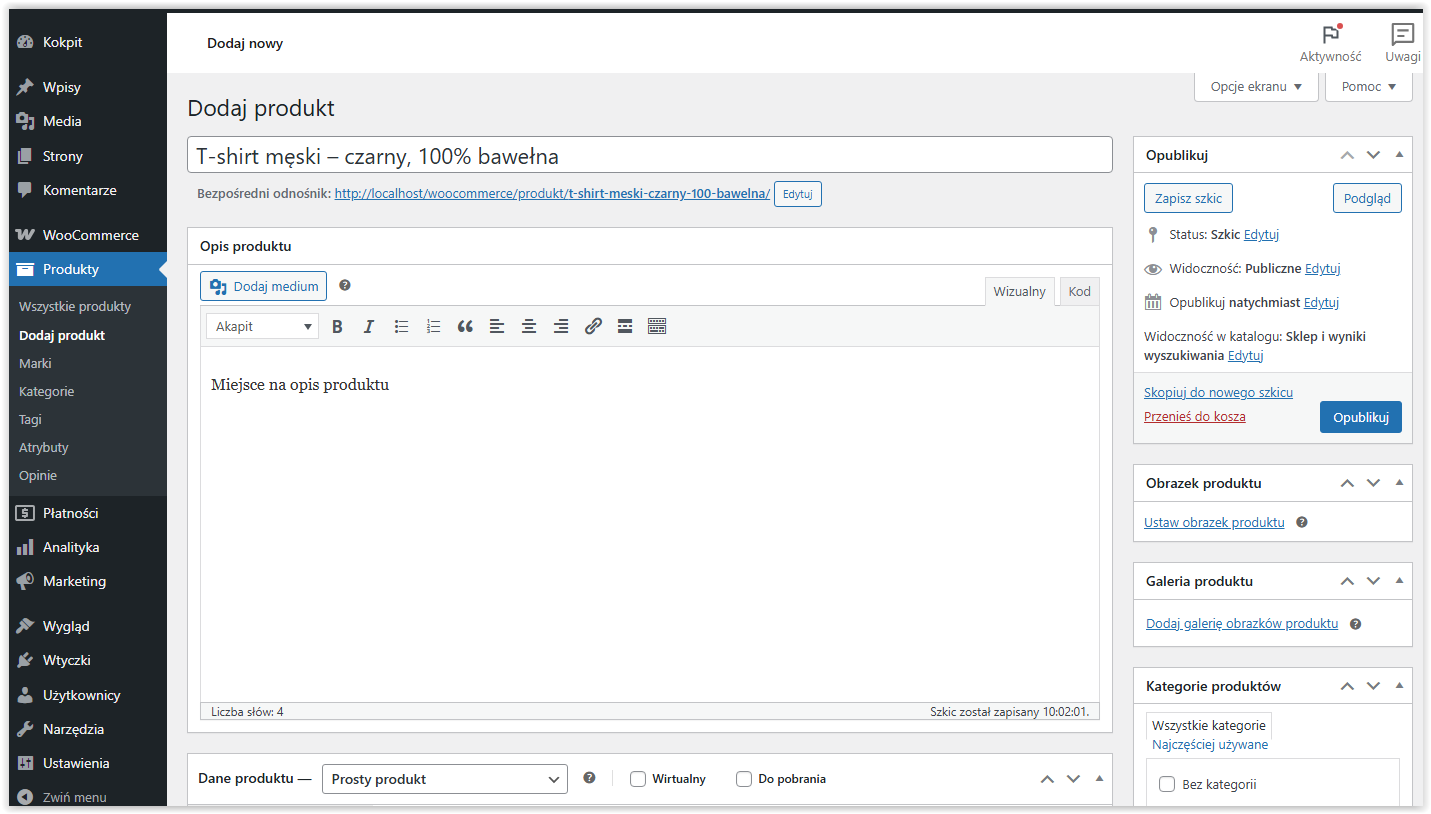Open the Prosty produkt type dropdown
This screenshot has height=814, width=1431.
pos(444,779)
